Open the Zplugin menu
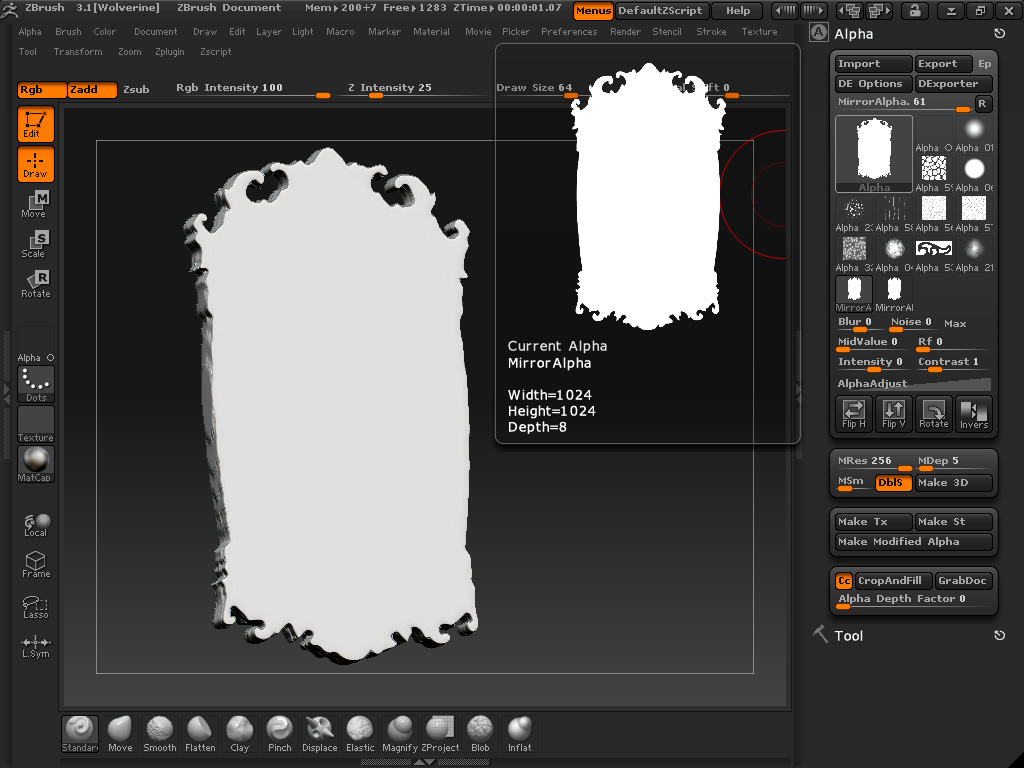 tap(170, 52)
